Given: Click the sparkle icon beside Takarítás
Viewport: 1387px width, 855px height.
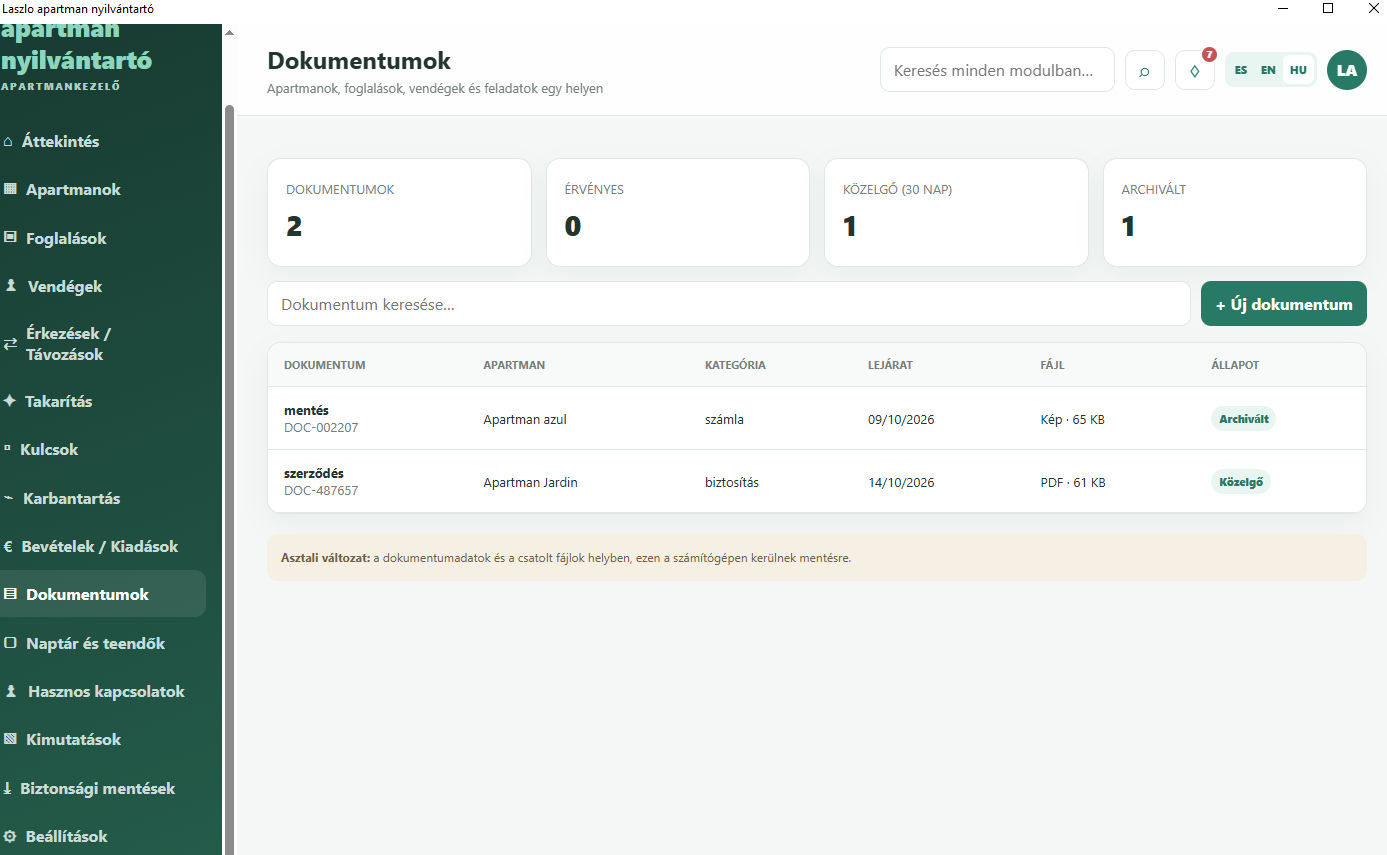Looking at the screenshot, I should [x=10, y=401].
